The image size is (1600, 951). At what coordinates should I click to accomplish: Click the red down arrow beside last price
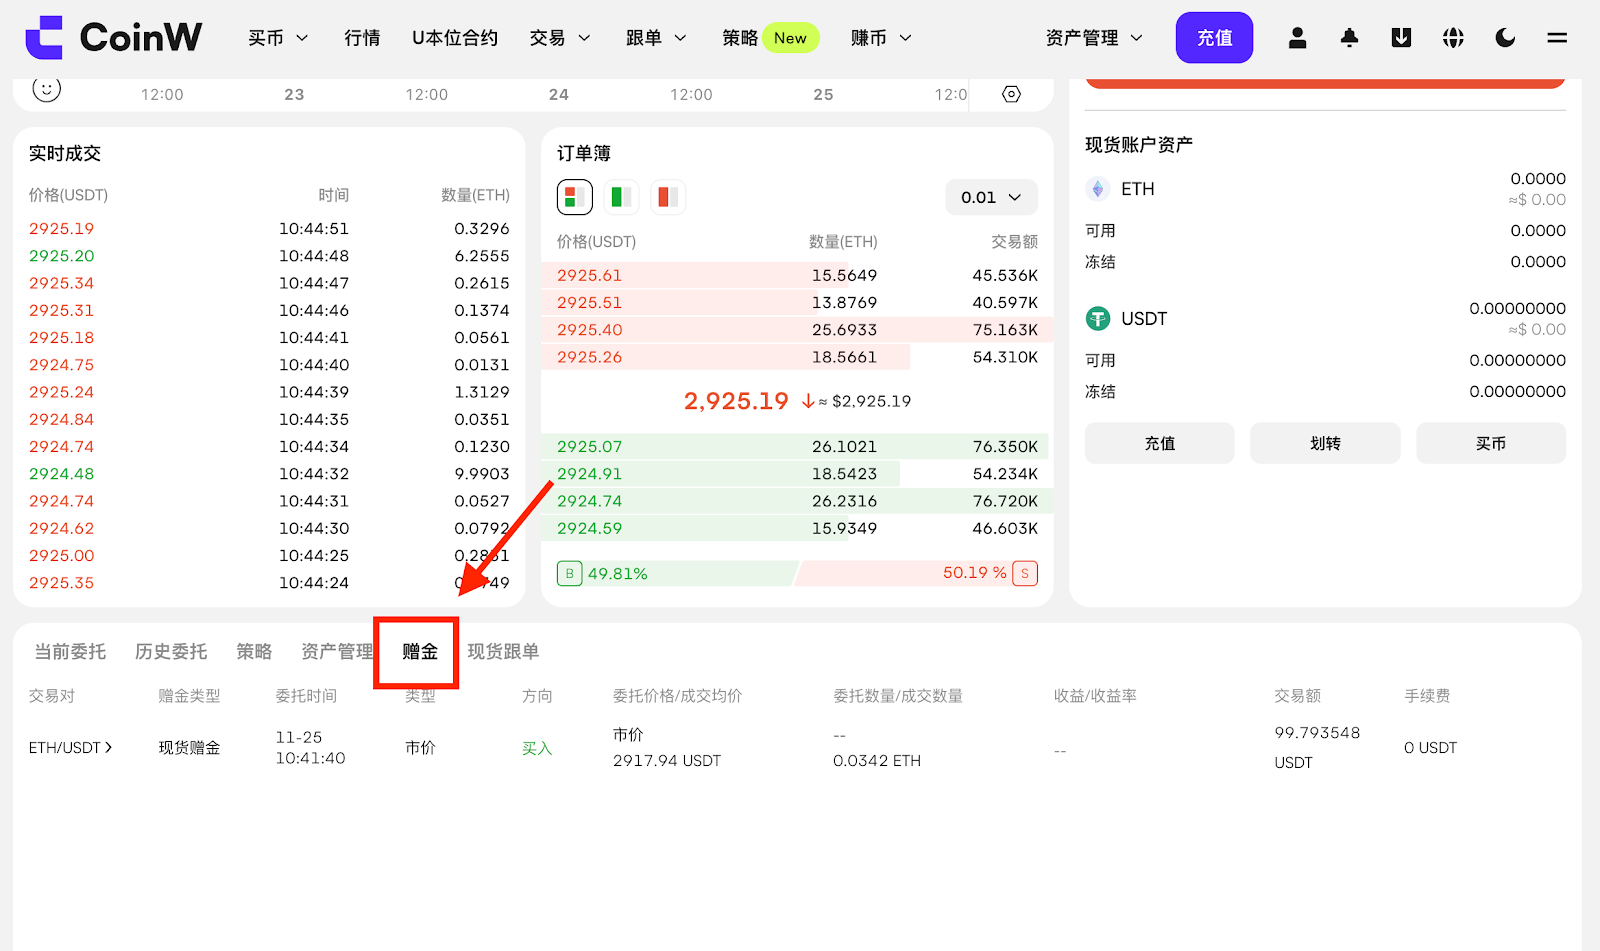coord(808,401)
